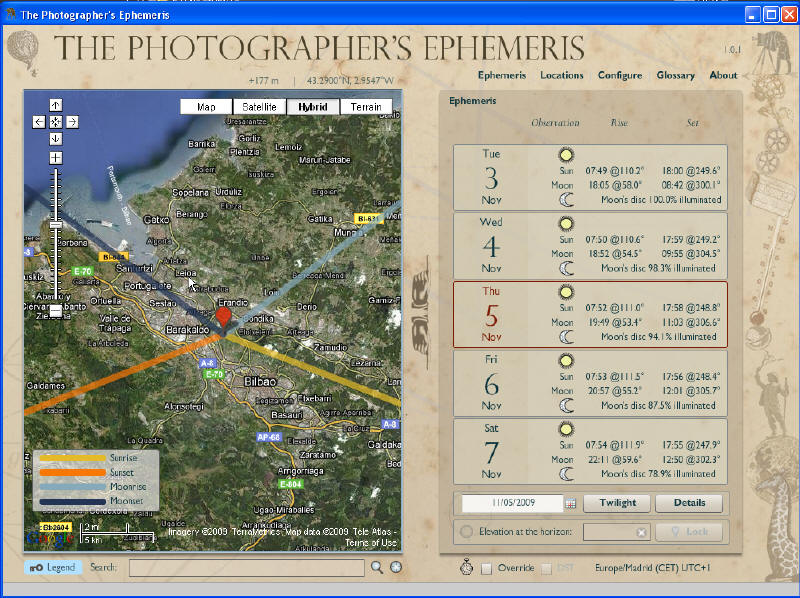Image resolution: width=800 pixels, height=598 pixels.
Task: Click the moon icon for Fri 6 Nov
Action: pyautogui.click(x=566, y=405)
